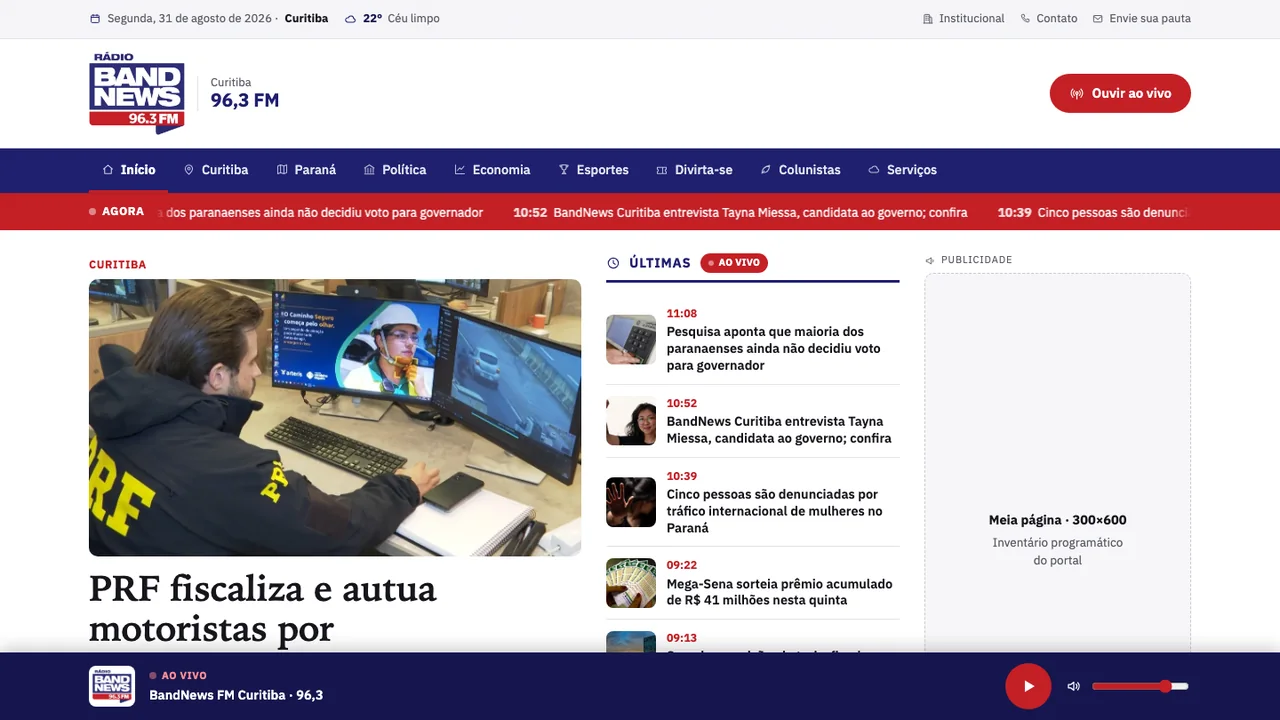Viewport: 1280px width, 720px height.
Task: Open the Serviços menu section
Action: 902,170
